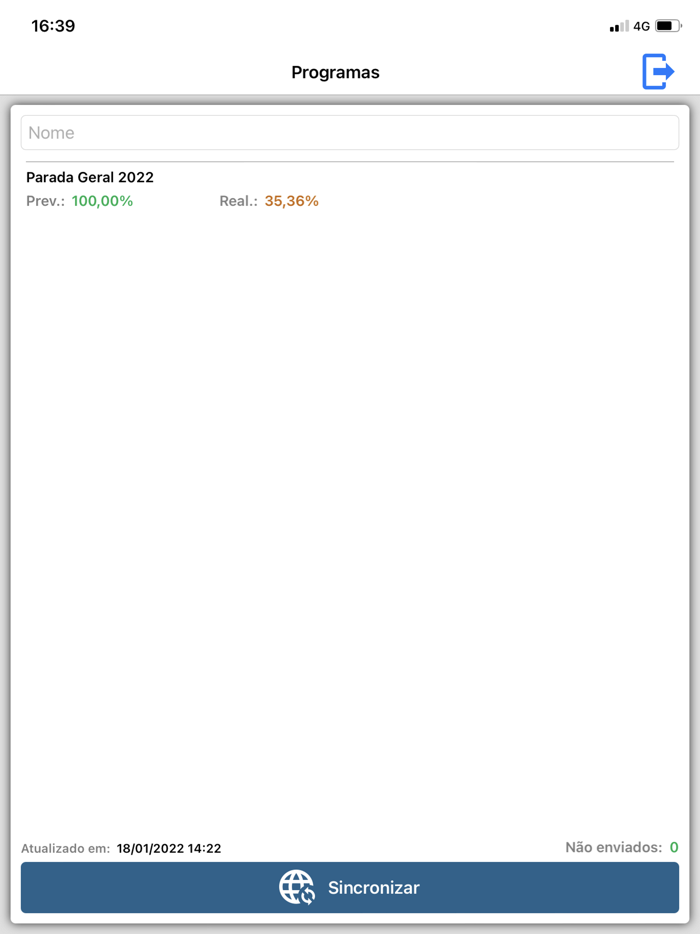Click the globe sync icon
This screenshot has width=700, height=934.
tap(297, 887)
